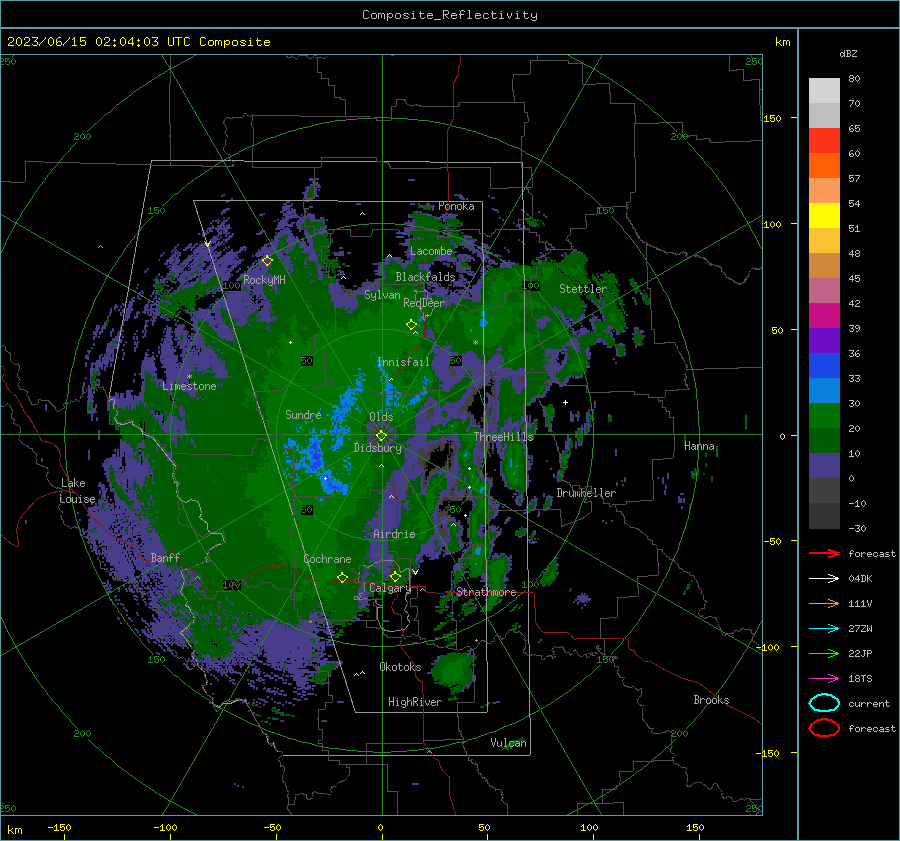Click the red forecast arrow in legend

click(824, 553)
